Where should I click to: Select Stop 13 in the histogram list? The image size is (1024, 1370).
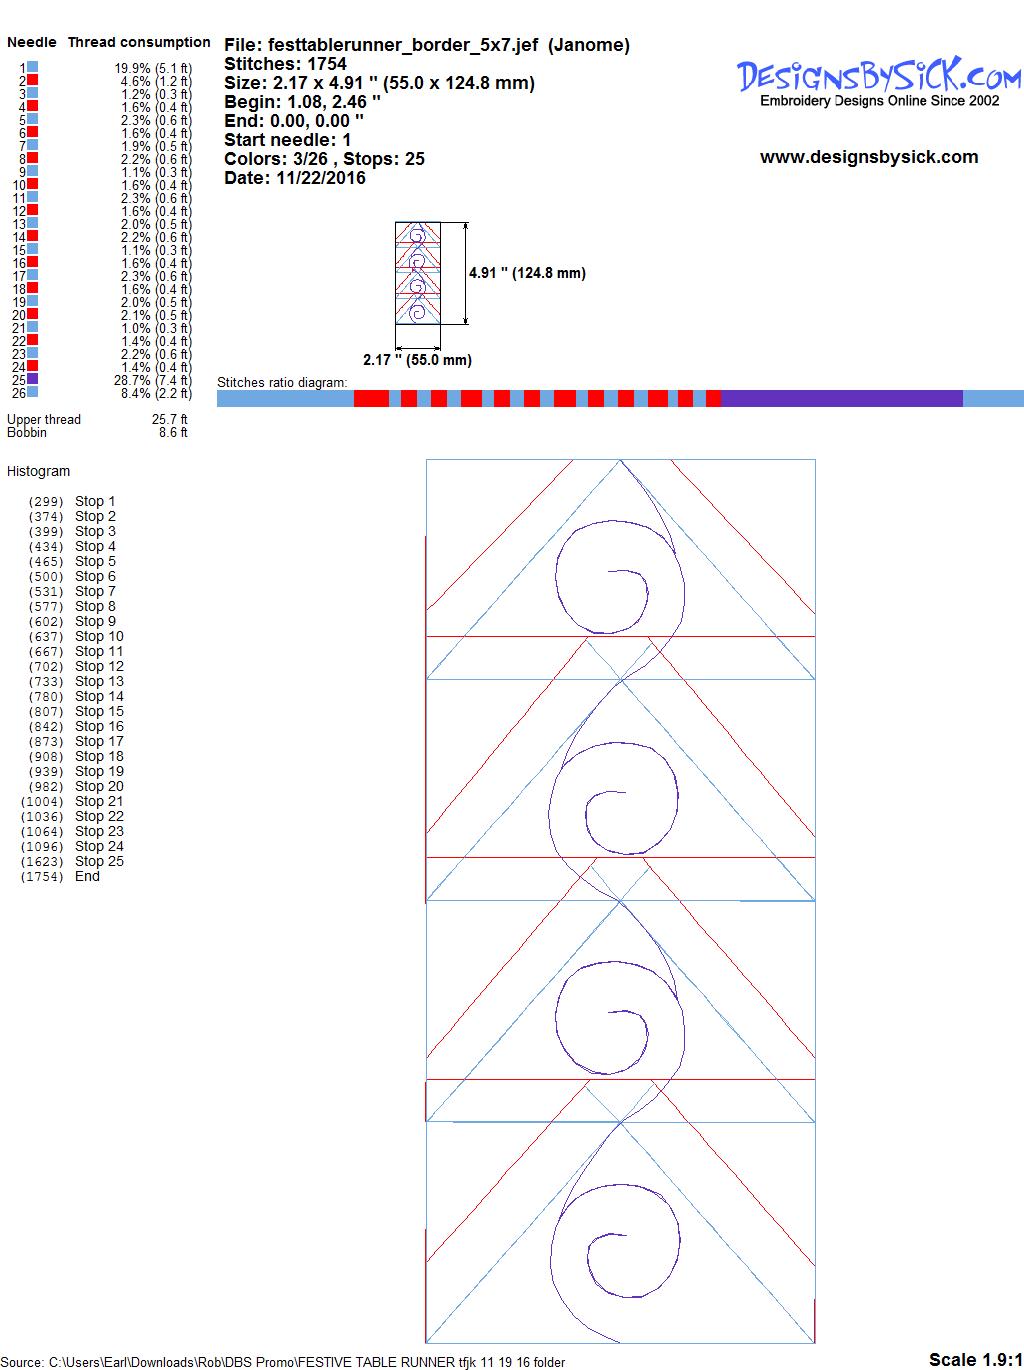(99, 682)
